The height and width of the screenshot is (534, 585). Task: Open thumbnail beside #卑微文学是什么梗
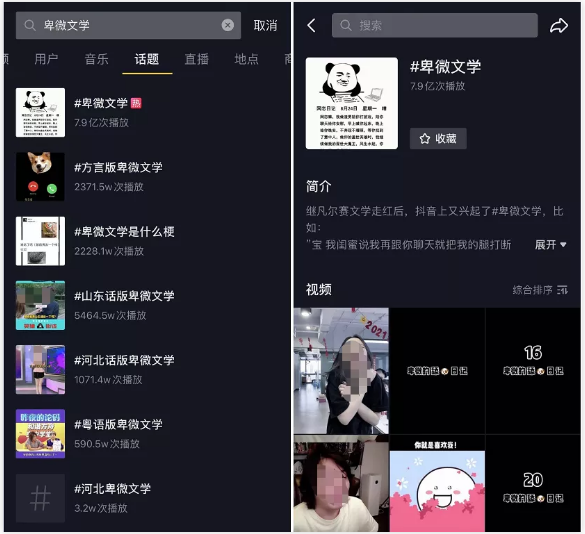tap(40, 241)
